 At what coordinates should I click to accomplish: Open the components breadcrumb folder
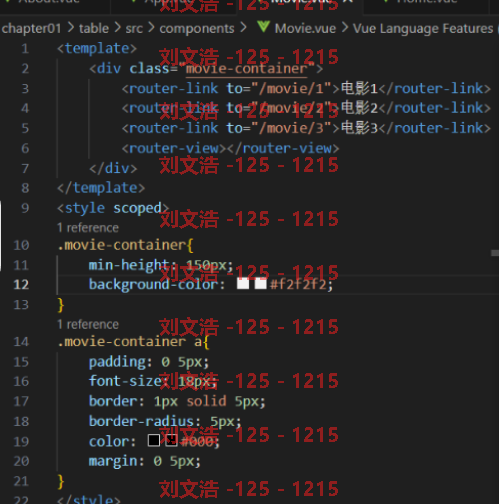pyautogui.click(x=197, y=29)
